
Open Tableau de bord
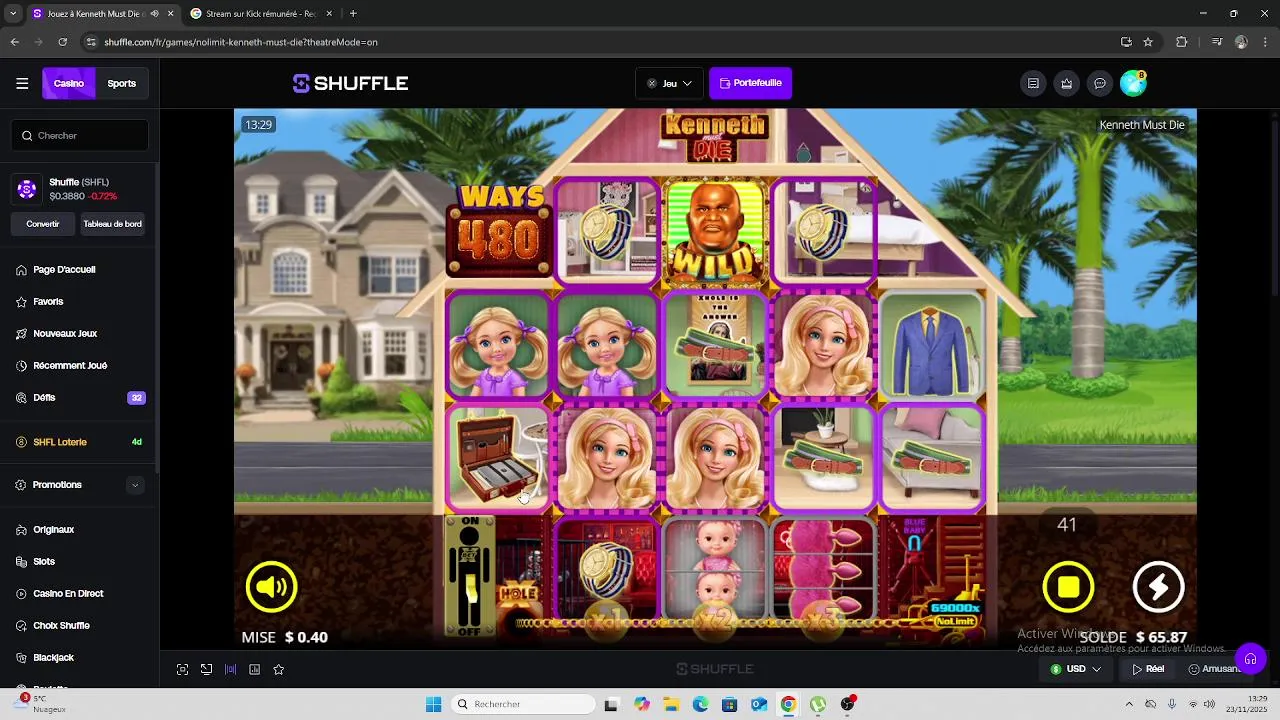(112, 224)
